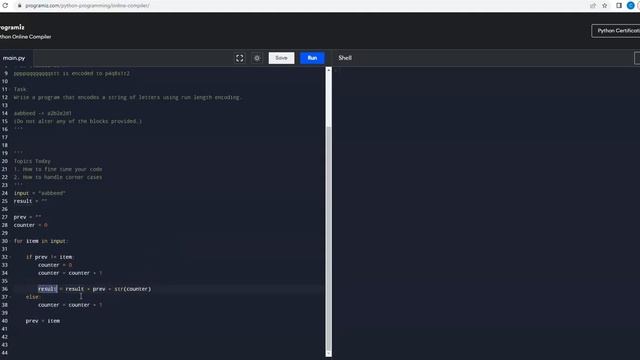Click 'counter = 0' on line 28
Image resolution: width=640 pixels, height=360 pixels.
[31, 225]
